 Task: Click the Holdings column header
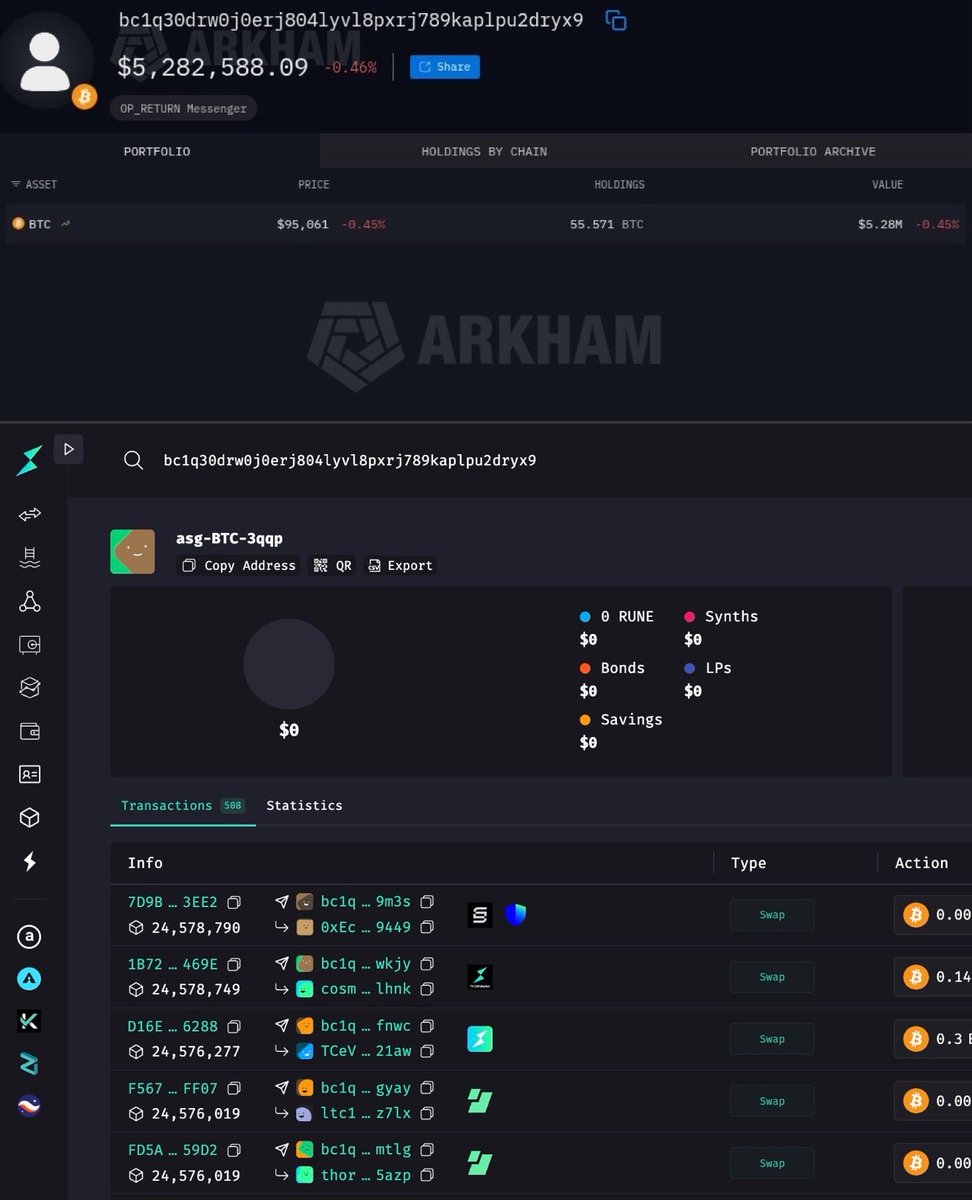[x=619, y=185]
